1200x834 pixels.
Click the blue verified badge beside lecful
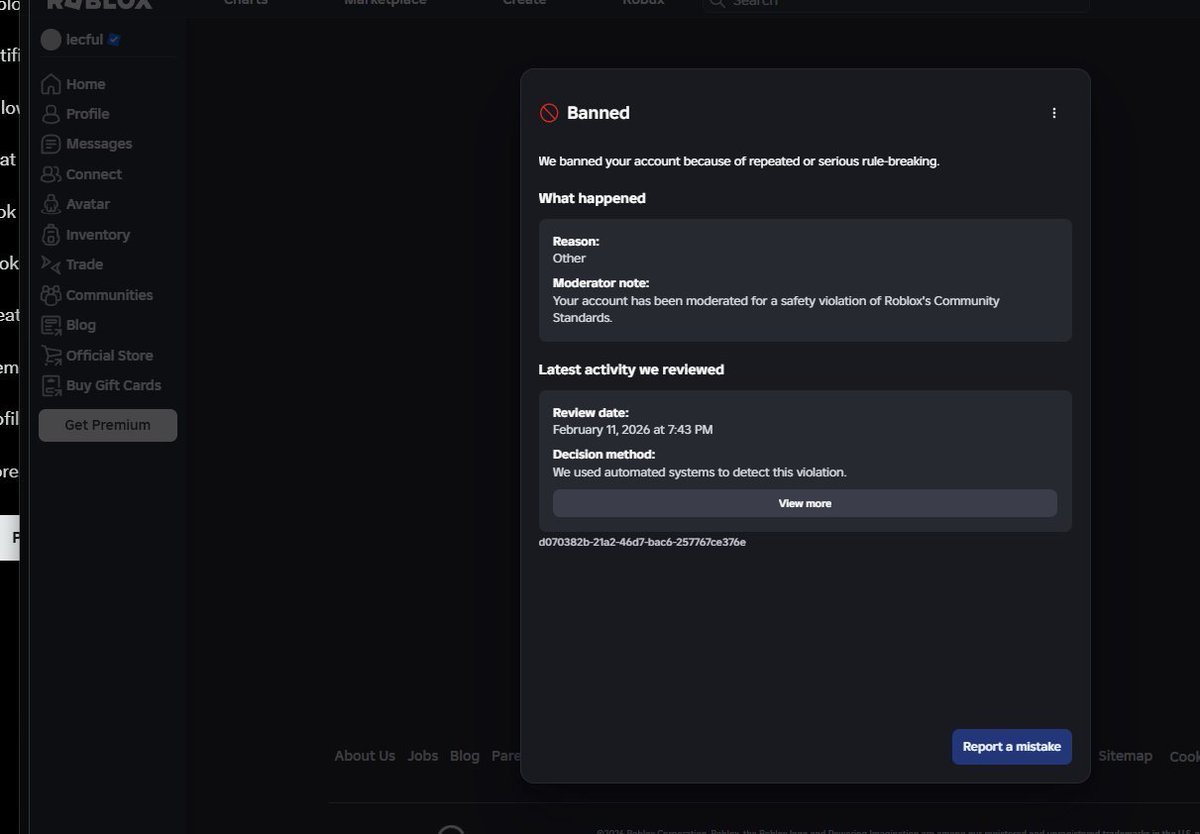114,40
